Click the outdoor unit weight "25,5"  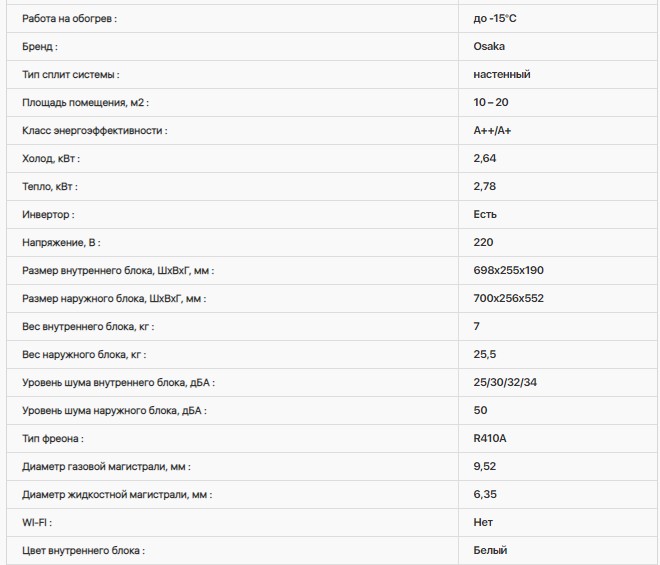pos(485,354)
